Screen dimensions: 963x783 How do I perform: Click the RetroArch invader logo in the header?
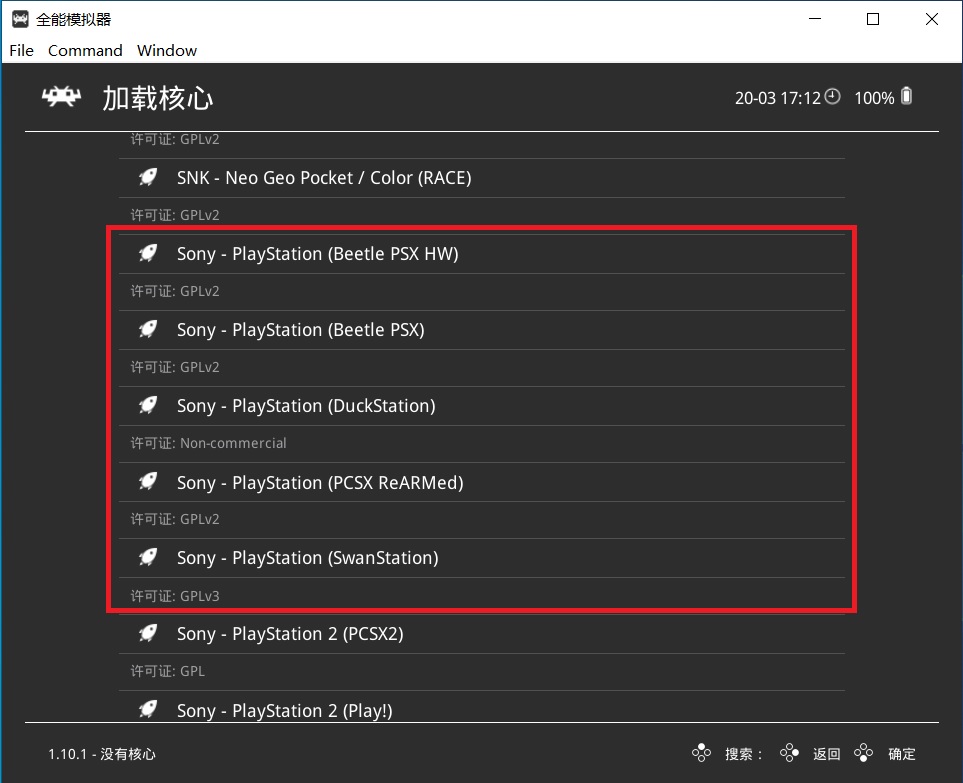pyautogui.click(x=60, y=97)
